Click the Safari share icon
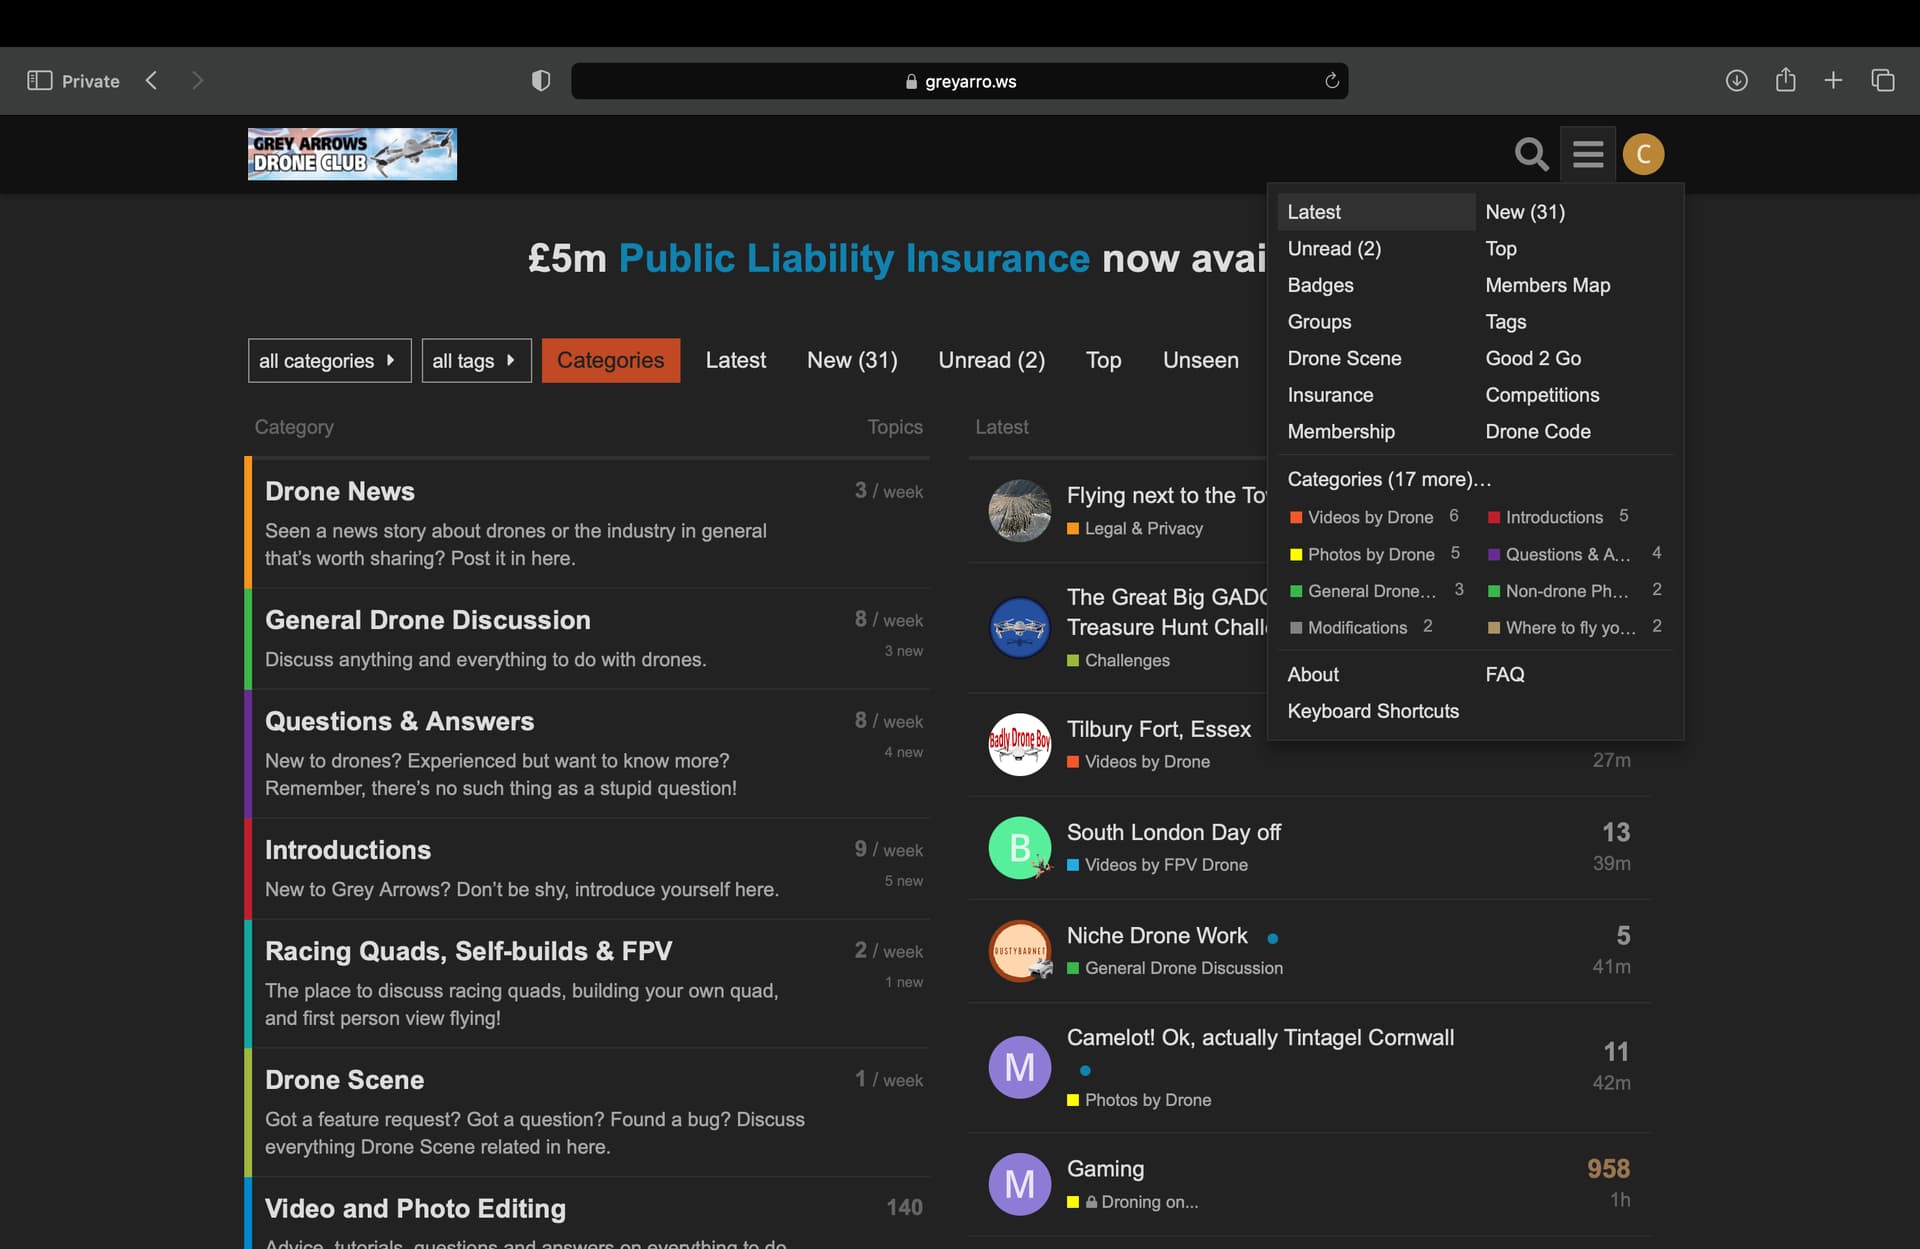1920x1249 pixels. 1785,81
